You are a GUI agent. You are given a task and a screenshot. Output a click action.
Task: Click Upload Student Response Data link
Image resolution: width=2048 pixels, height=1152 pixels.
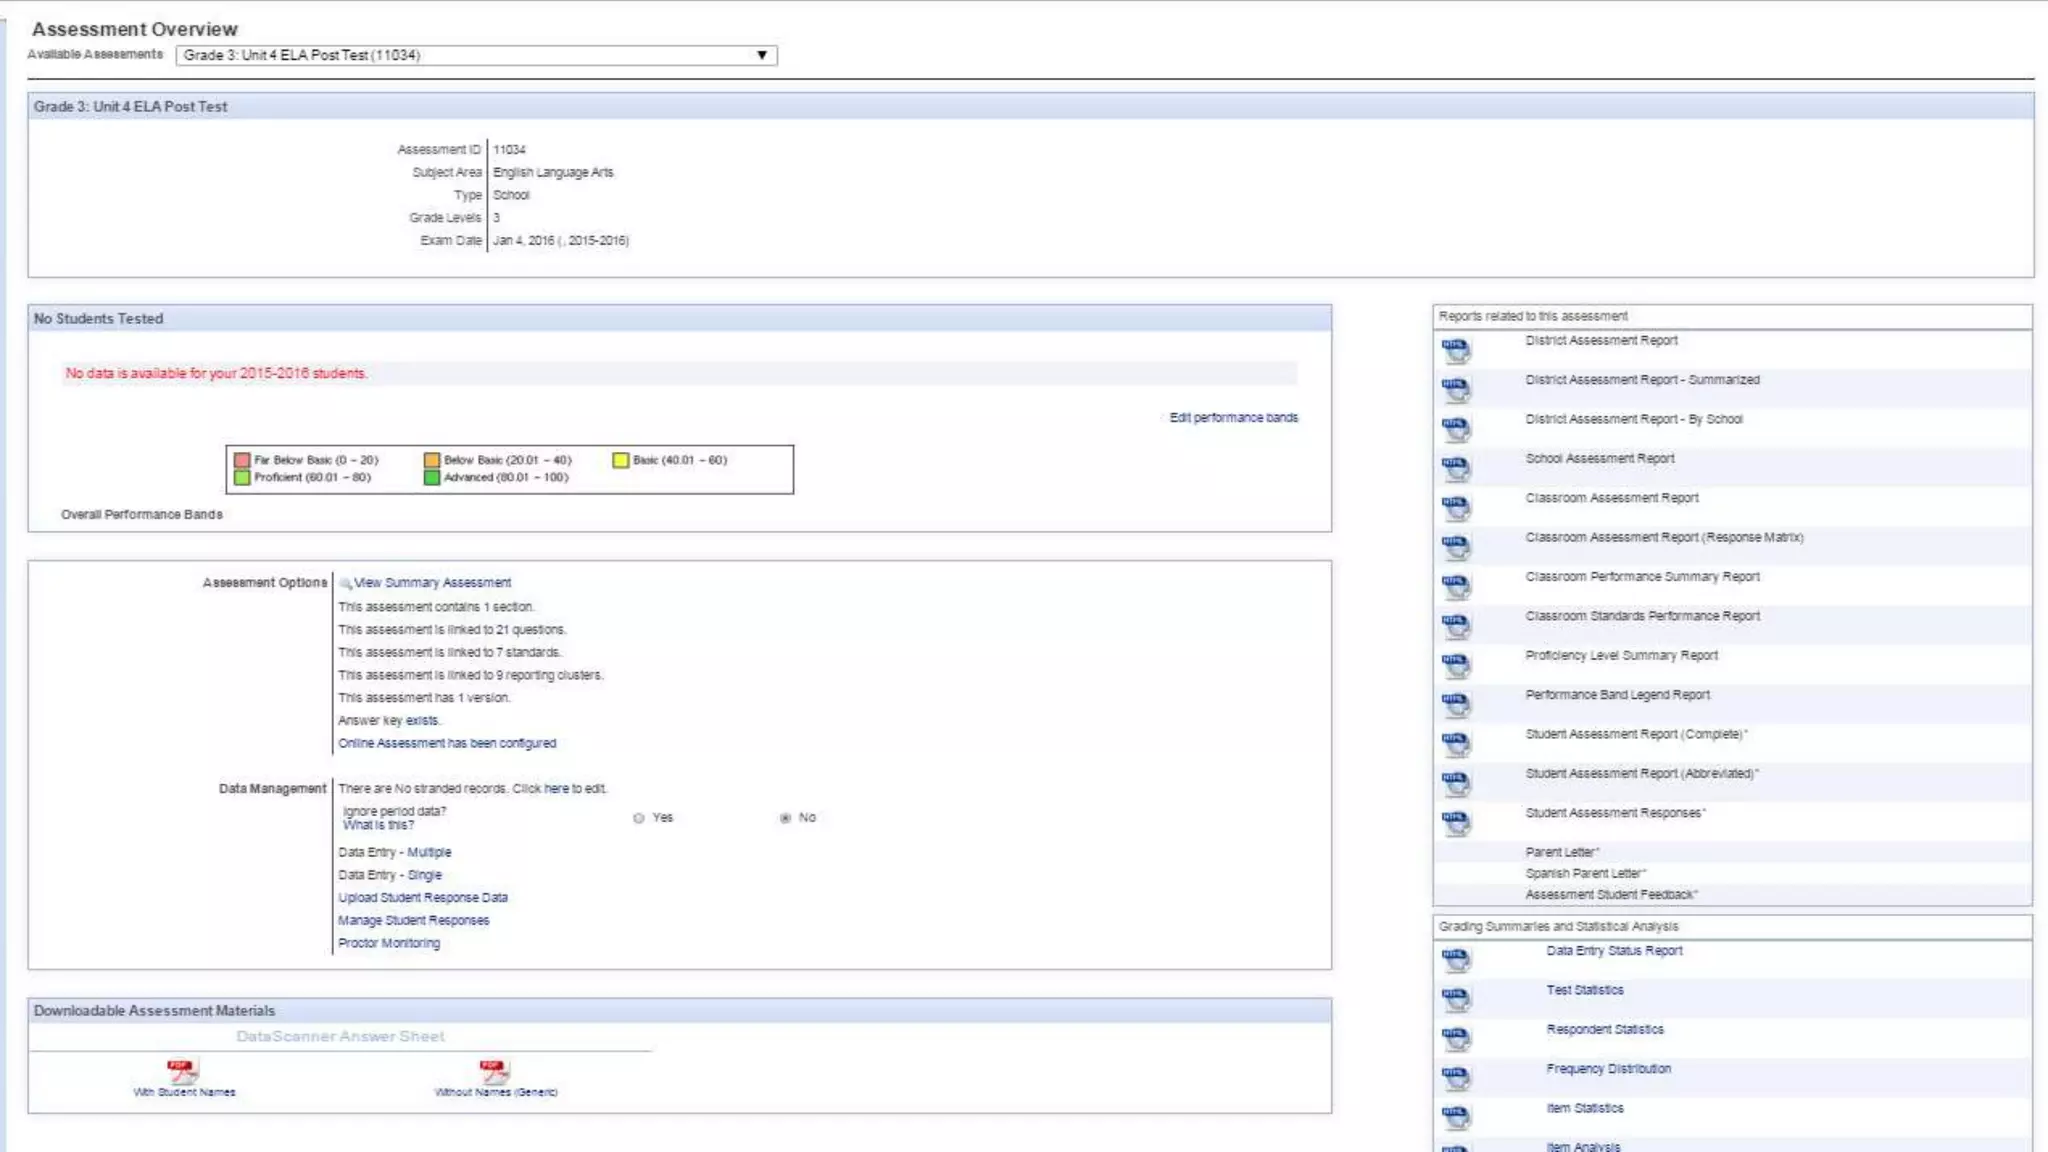pyautogui.click(x=422, y=898)
